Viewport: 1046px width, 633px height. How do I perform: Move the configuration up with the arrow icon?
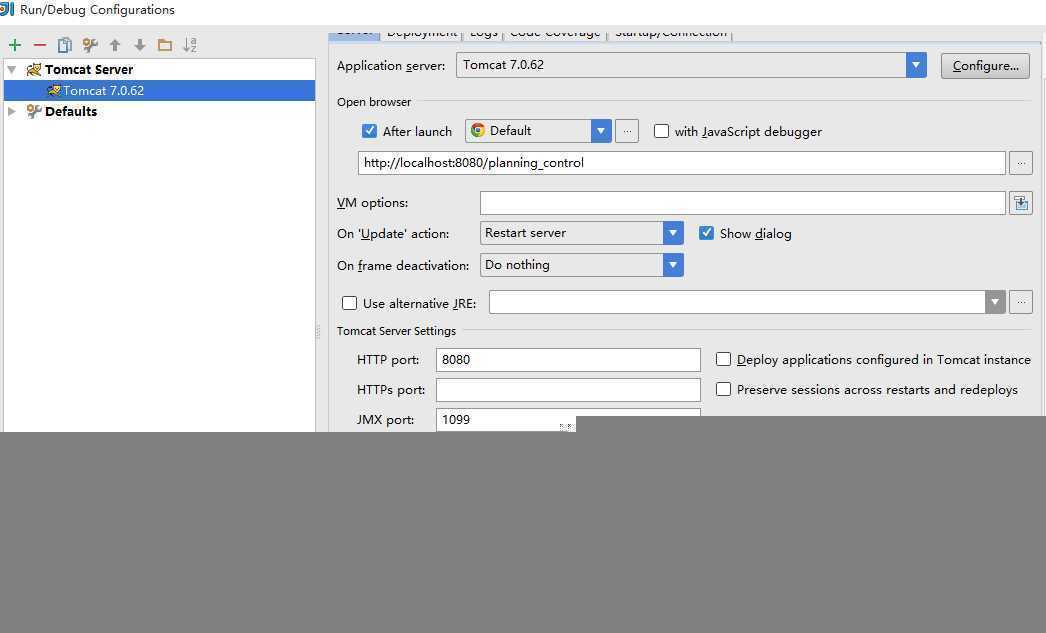(115, 45)
